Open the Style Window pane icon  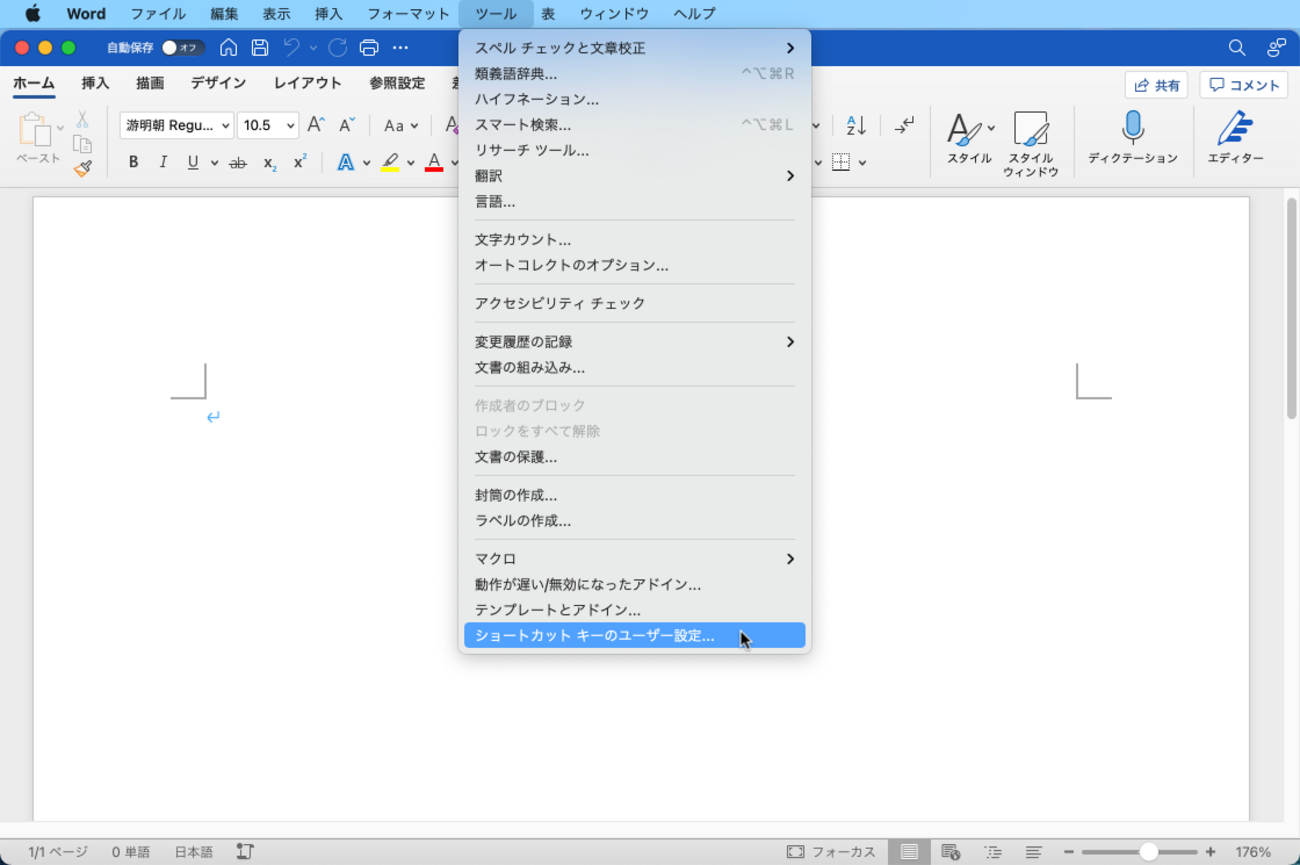pos(1030,130)
